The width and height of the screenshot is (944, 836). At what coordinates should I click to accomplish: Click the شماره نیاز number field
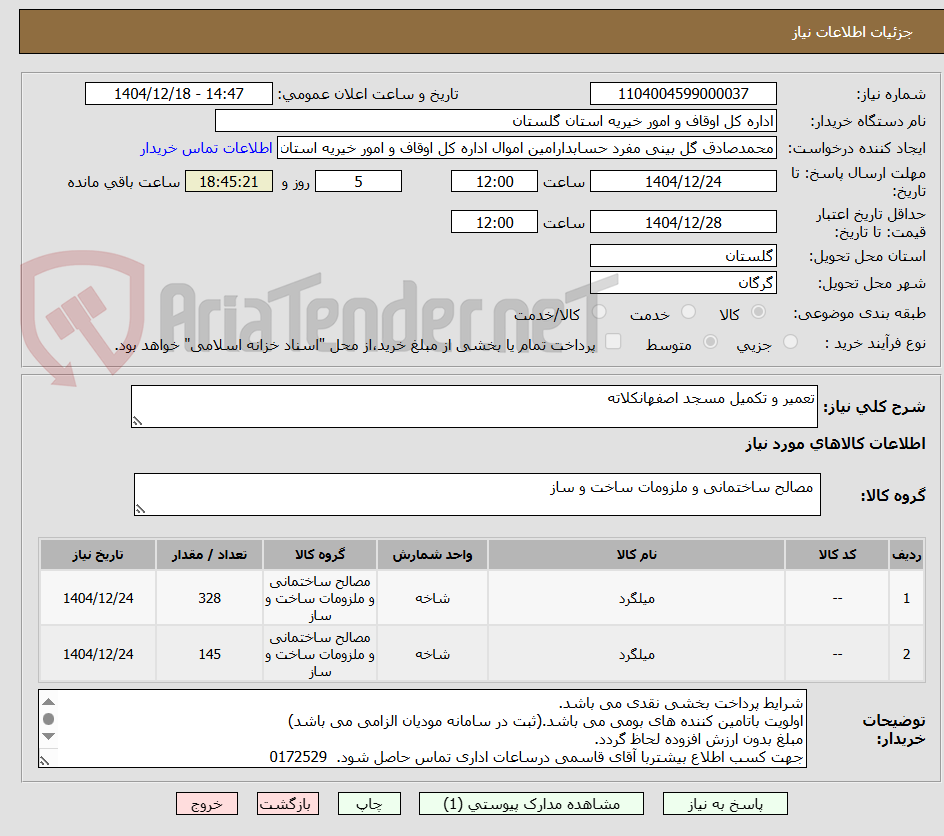683,94
